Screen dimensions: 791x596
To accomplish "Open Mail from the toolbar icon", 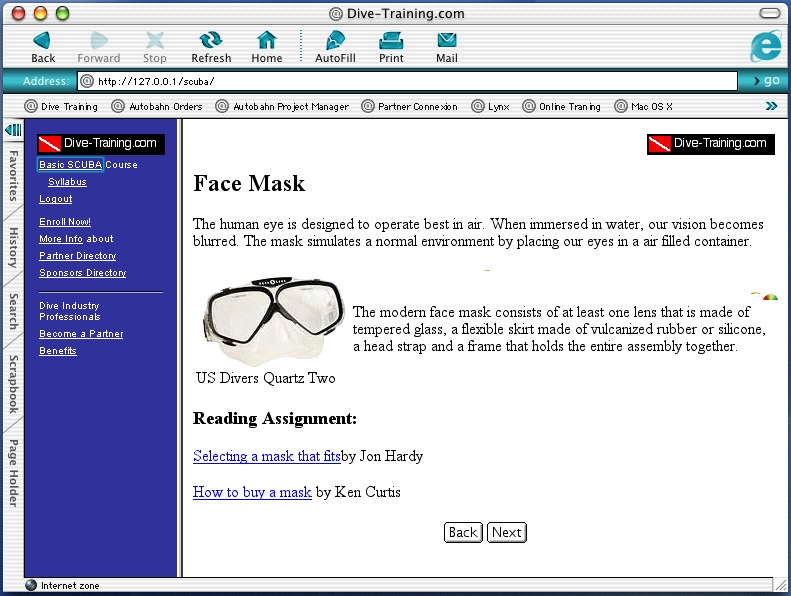I will point(447,40).
